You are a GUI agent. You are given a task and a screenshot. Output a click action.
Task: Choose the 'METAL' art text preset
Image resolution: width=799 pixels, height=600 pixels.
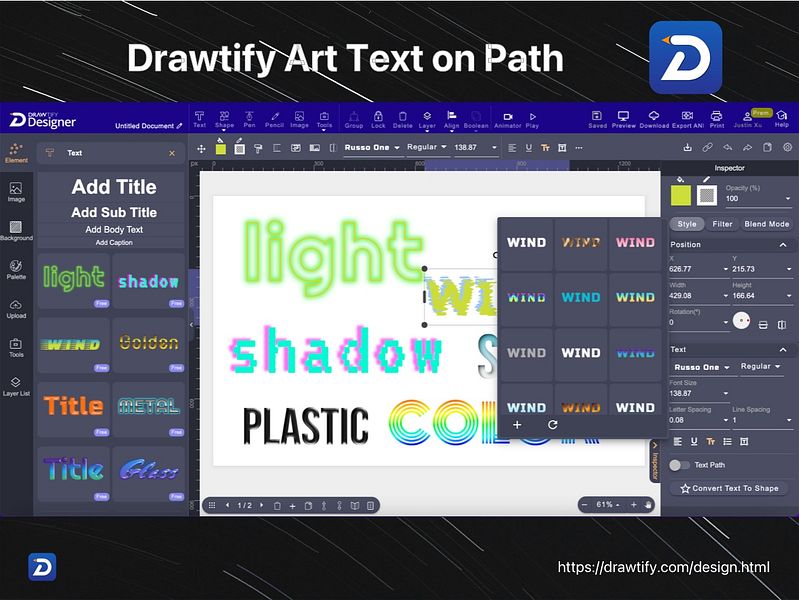(x=148, y=409)
